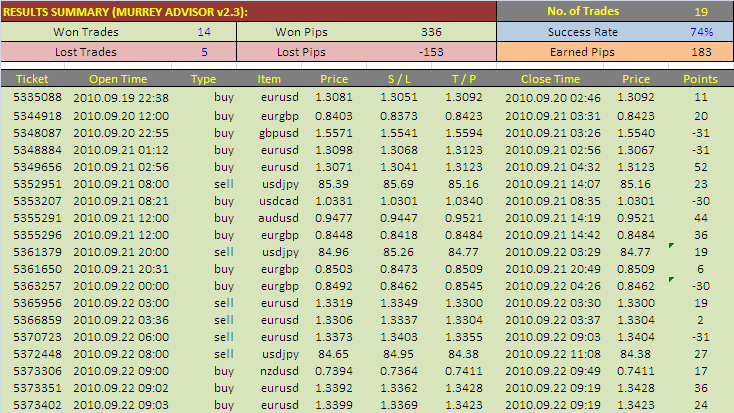The image size is (734, 413).
Task: Click points value 27
Action: [x=701, y=354]
